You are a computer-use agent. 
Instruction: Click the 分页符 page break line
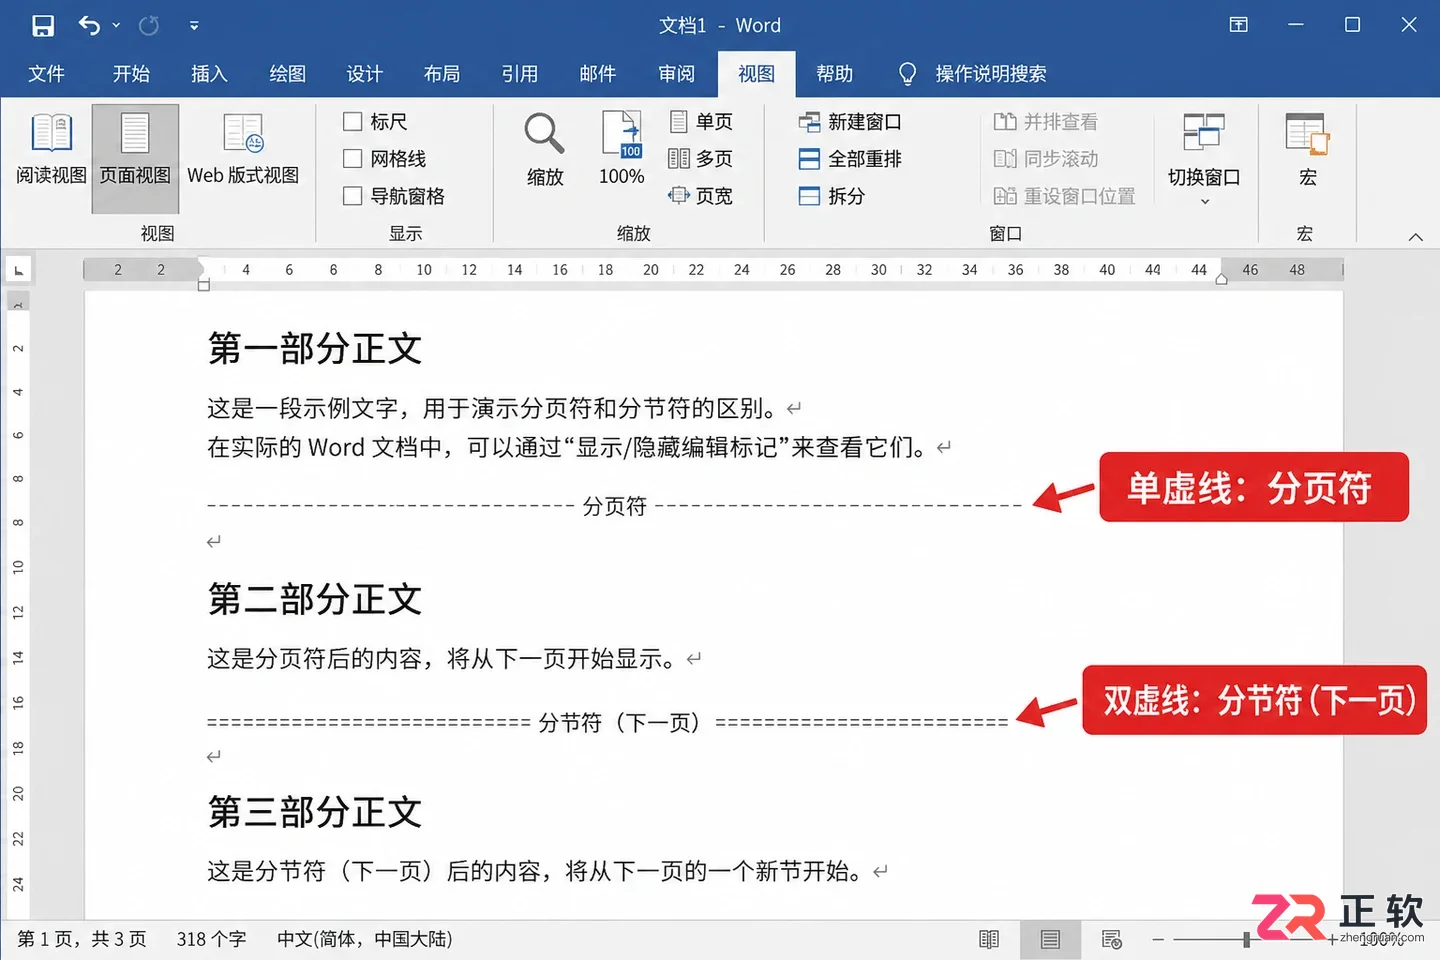pyautogui.click(x=614, y=506)
